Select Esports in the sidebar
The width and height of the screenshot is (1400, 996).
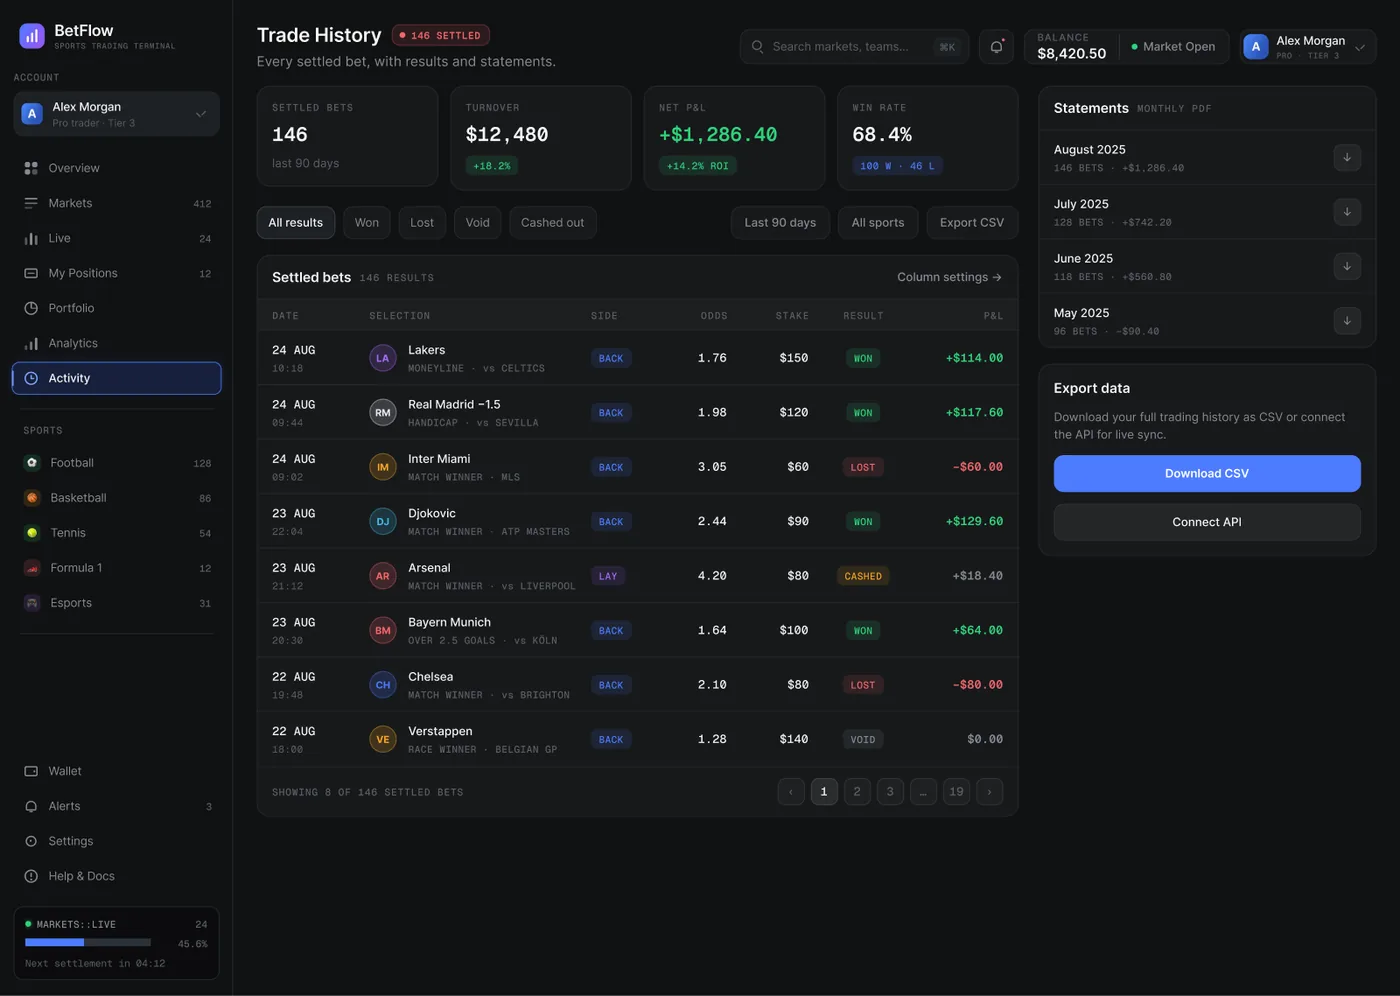point(117,603)
